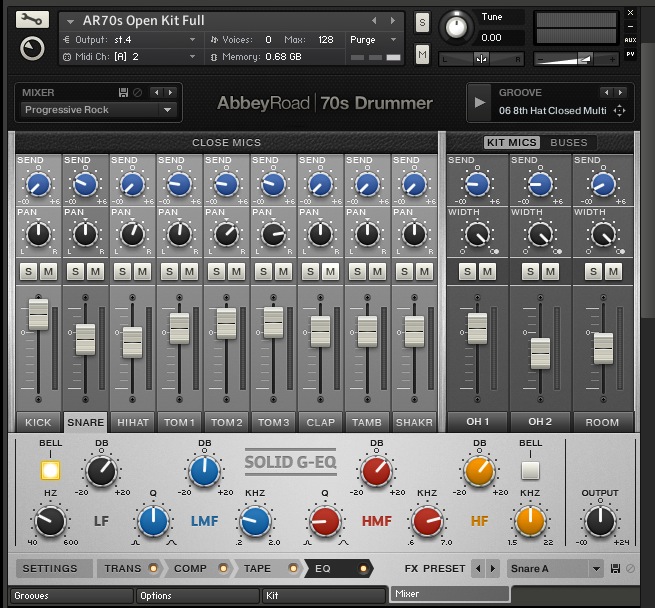Open the SETTINGS panel
This screenshot has height=608, width=655.
click(54, 568)
